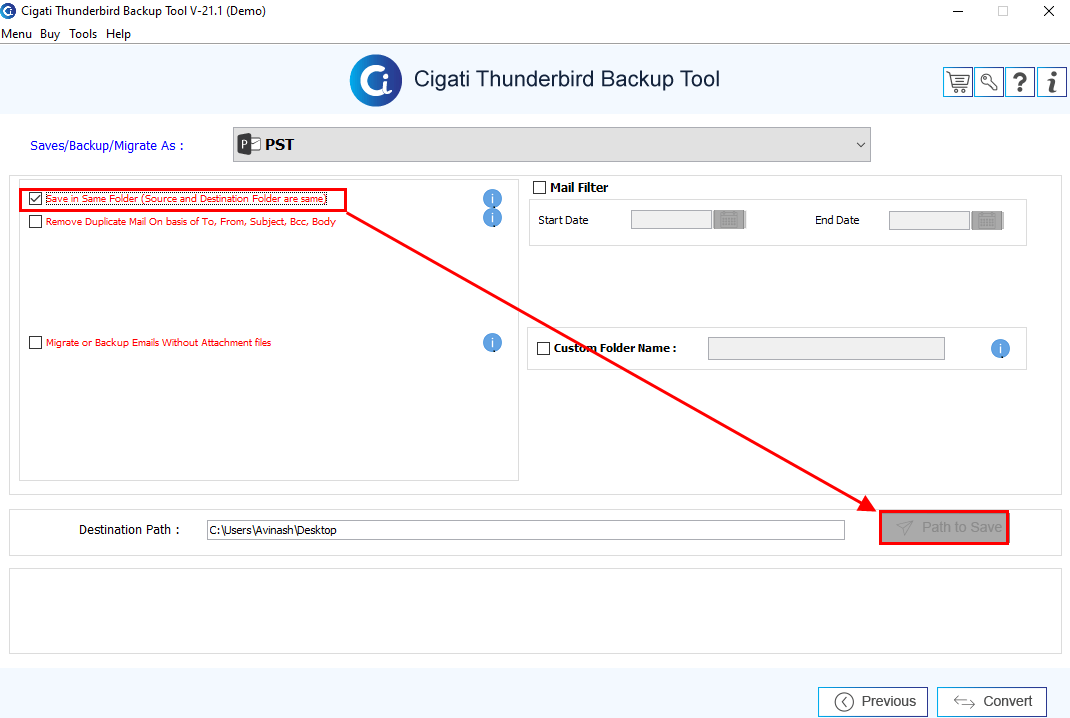Image resolution: width=1070 pixels, height=718 pixels.
Task: Show the about info icon in header
Action: (x=1052, y=83)
